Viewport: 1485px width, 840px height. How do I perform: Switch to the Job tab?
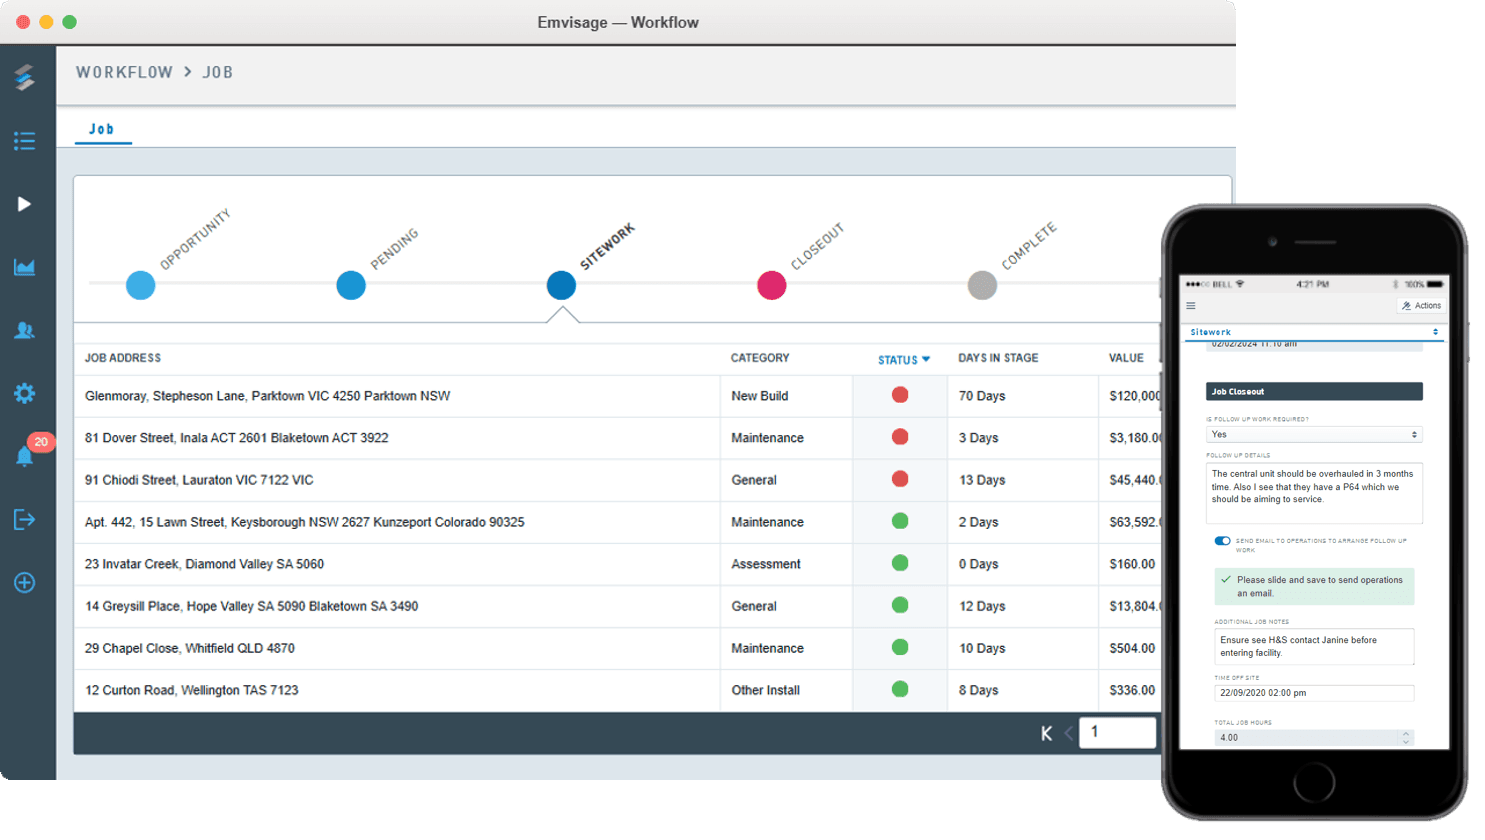point(102,129)
